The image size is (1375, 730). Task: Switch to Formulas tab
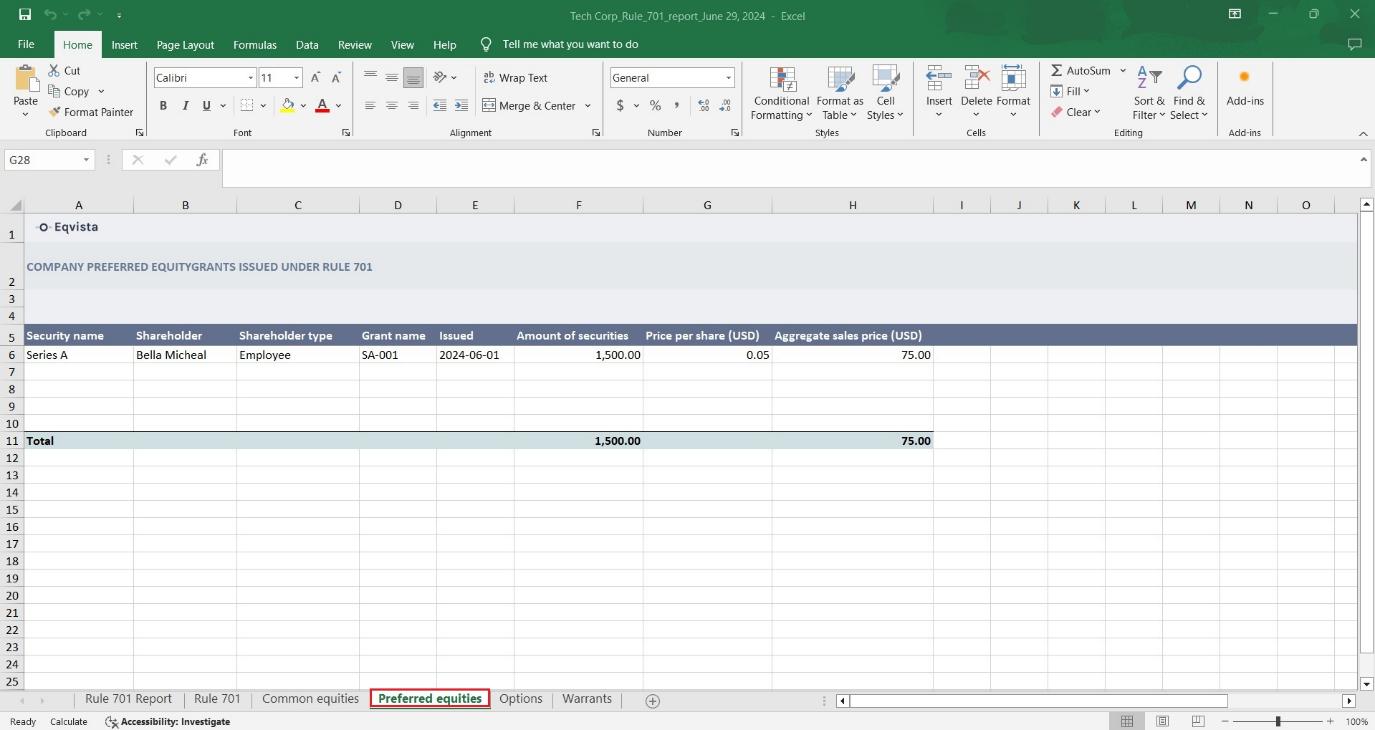coord(255,44)
